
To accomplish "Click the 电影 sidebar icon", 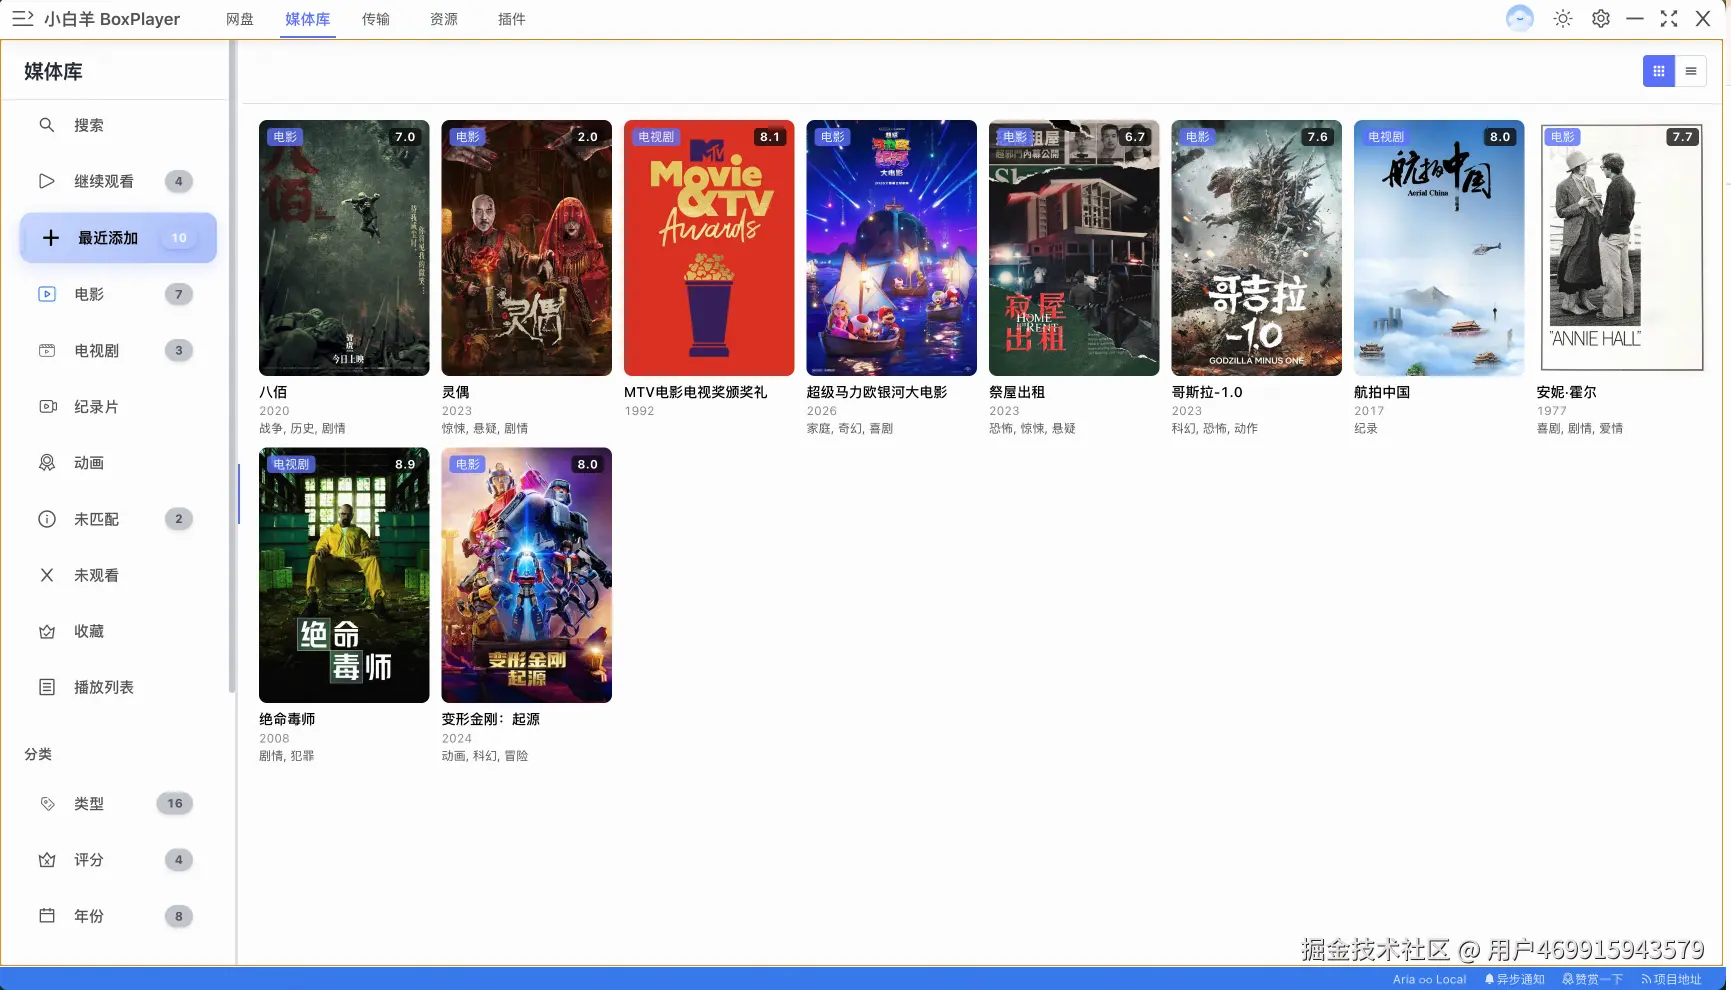I will 47,294.
